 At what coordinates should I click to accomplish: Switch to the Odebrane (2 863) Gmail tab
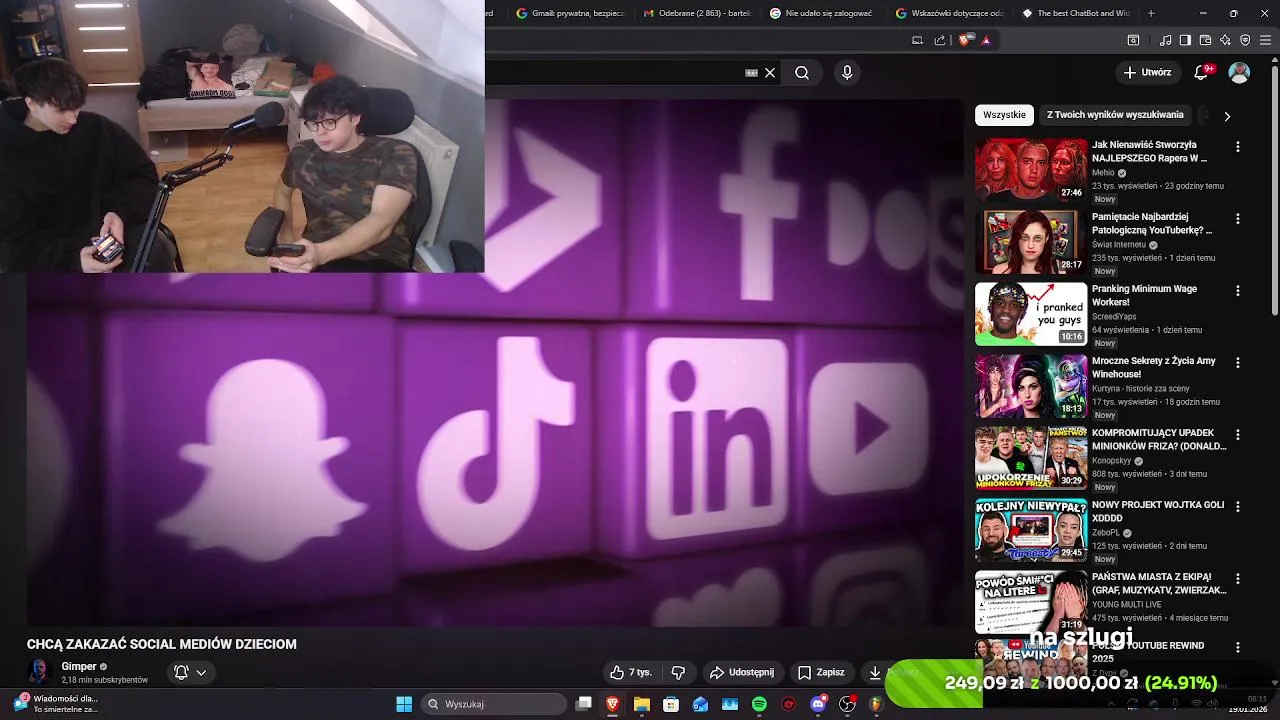pos(696,13)
